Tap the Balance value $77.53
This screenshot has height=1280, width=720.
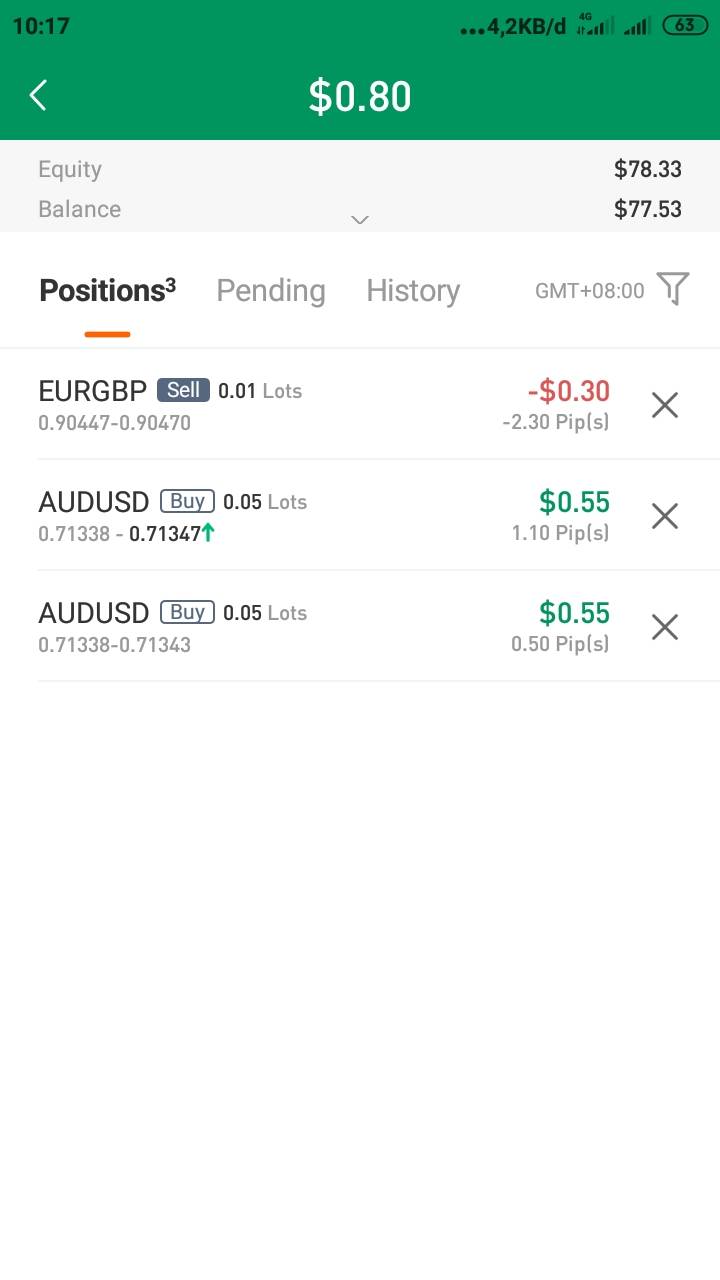click(648, 209)
